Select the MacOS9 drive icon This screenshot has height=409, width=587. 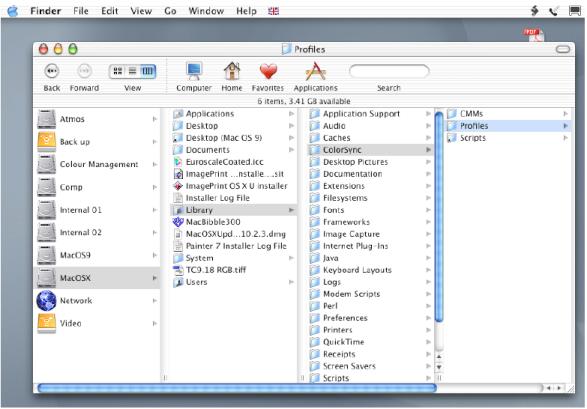(x=46, y=255)
